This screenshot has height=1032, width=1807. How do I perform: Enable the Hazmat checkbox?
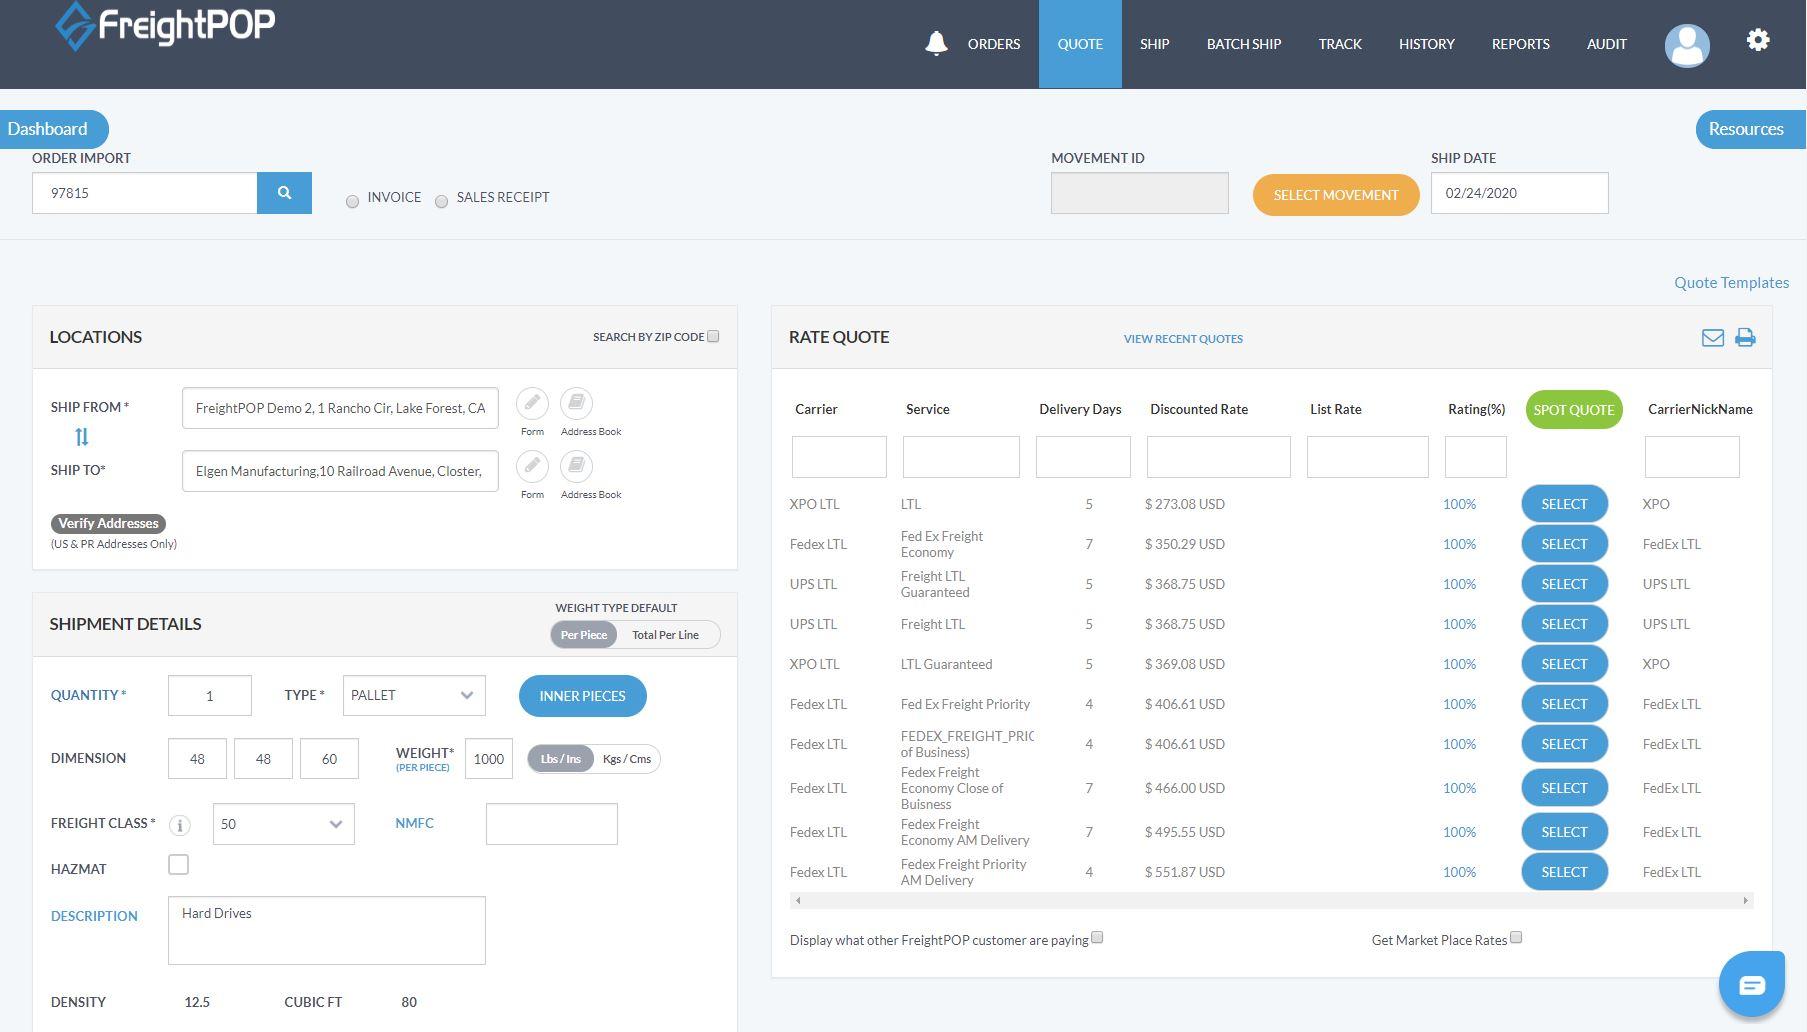179,865
